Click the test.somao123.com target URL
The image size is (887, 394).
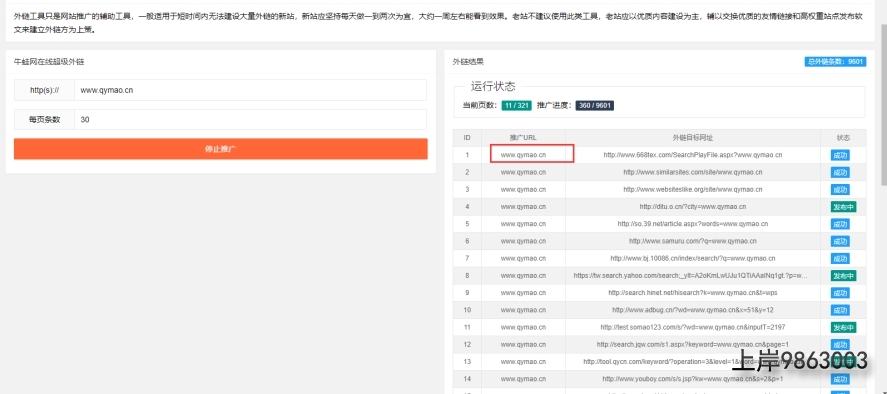692,327
